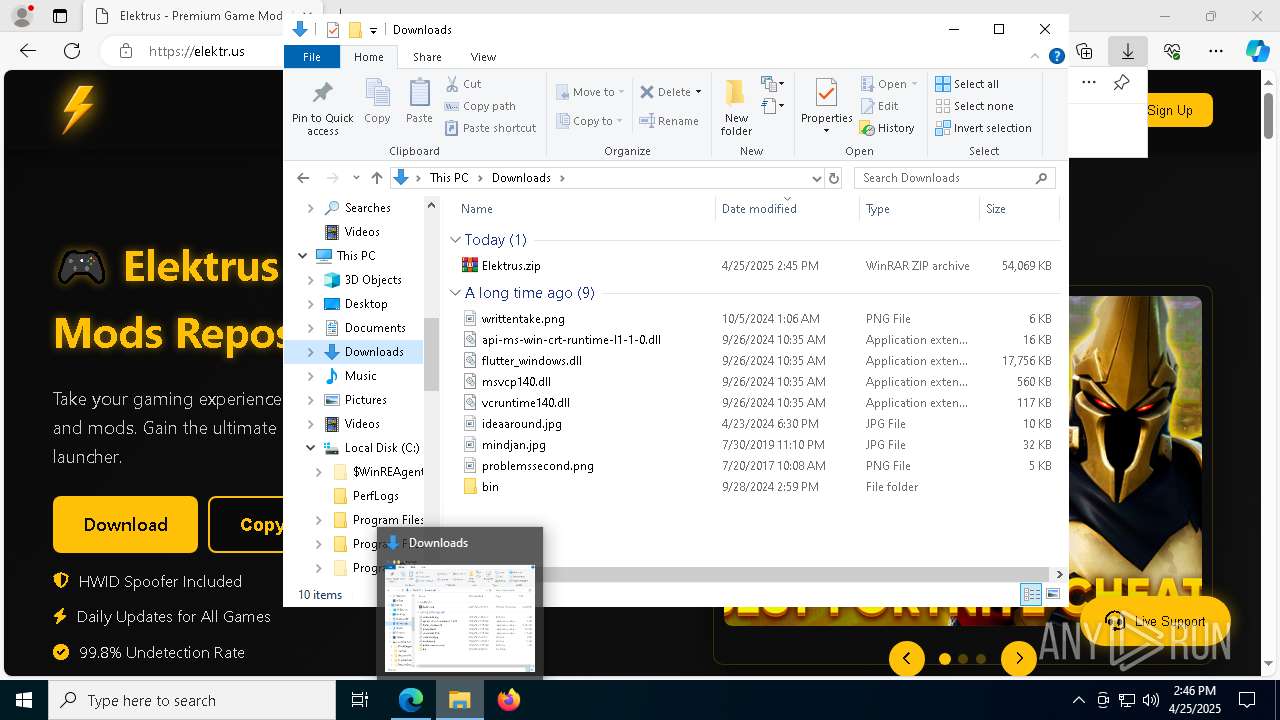Click the Search Downloads field
Image resolution: width=1280 pixels, height=720 pixels.
click(954, 178)
